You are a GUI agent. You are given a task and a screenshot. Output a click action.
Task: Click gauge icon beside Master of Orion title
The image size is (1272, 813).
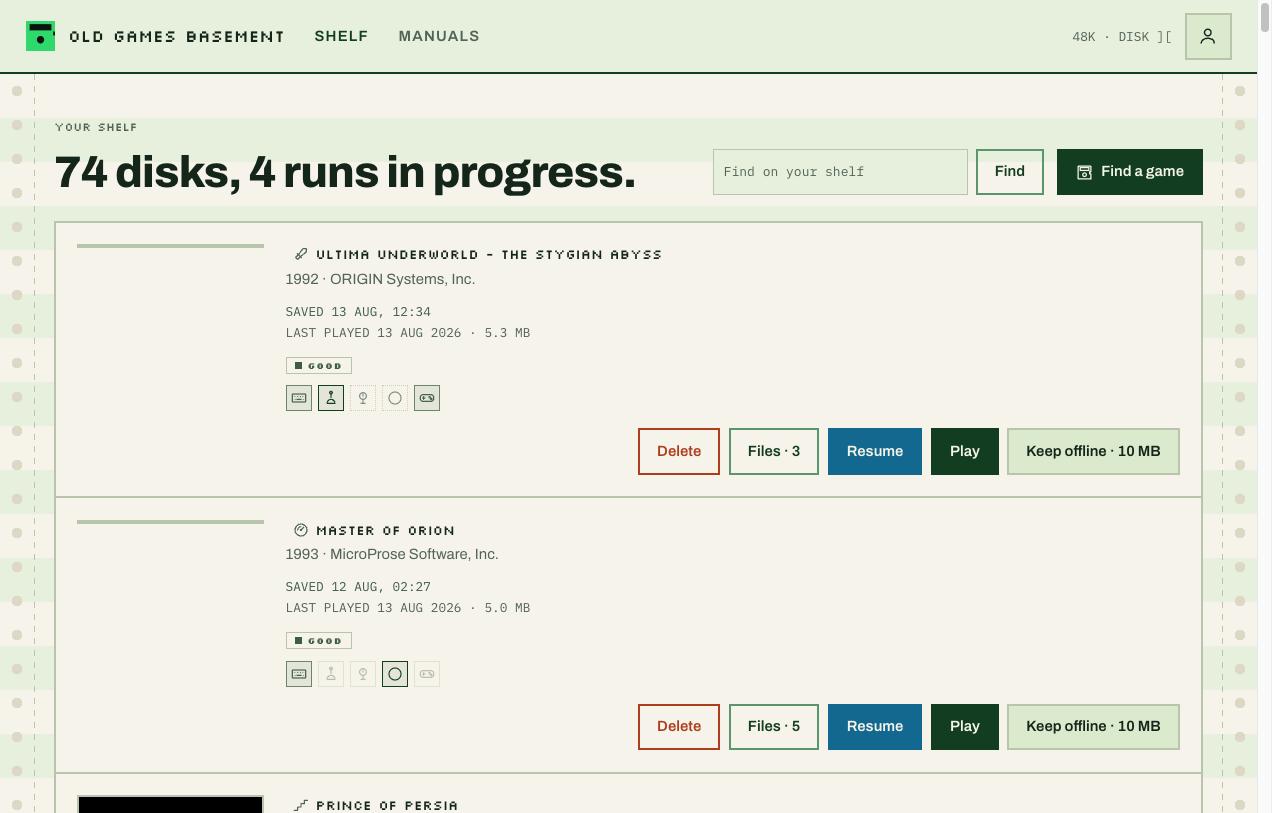(301, 530)
